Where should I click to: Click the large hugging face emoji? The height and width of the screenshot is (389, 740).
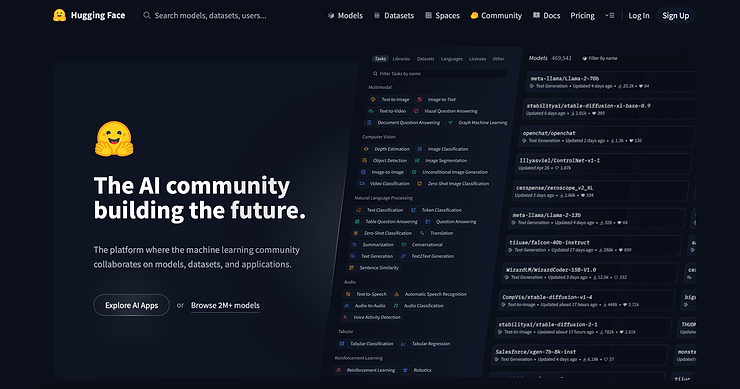114,139
